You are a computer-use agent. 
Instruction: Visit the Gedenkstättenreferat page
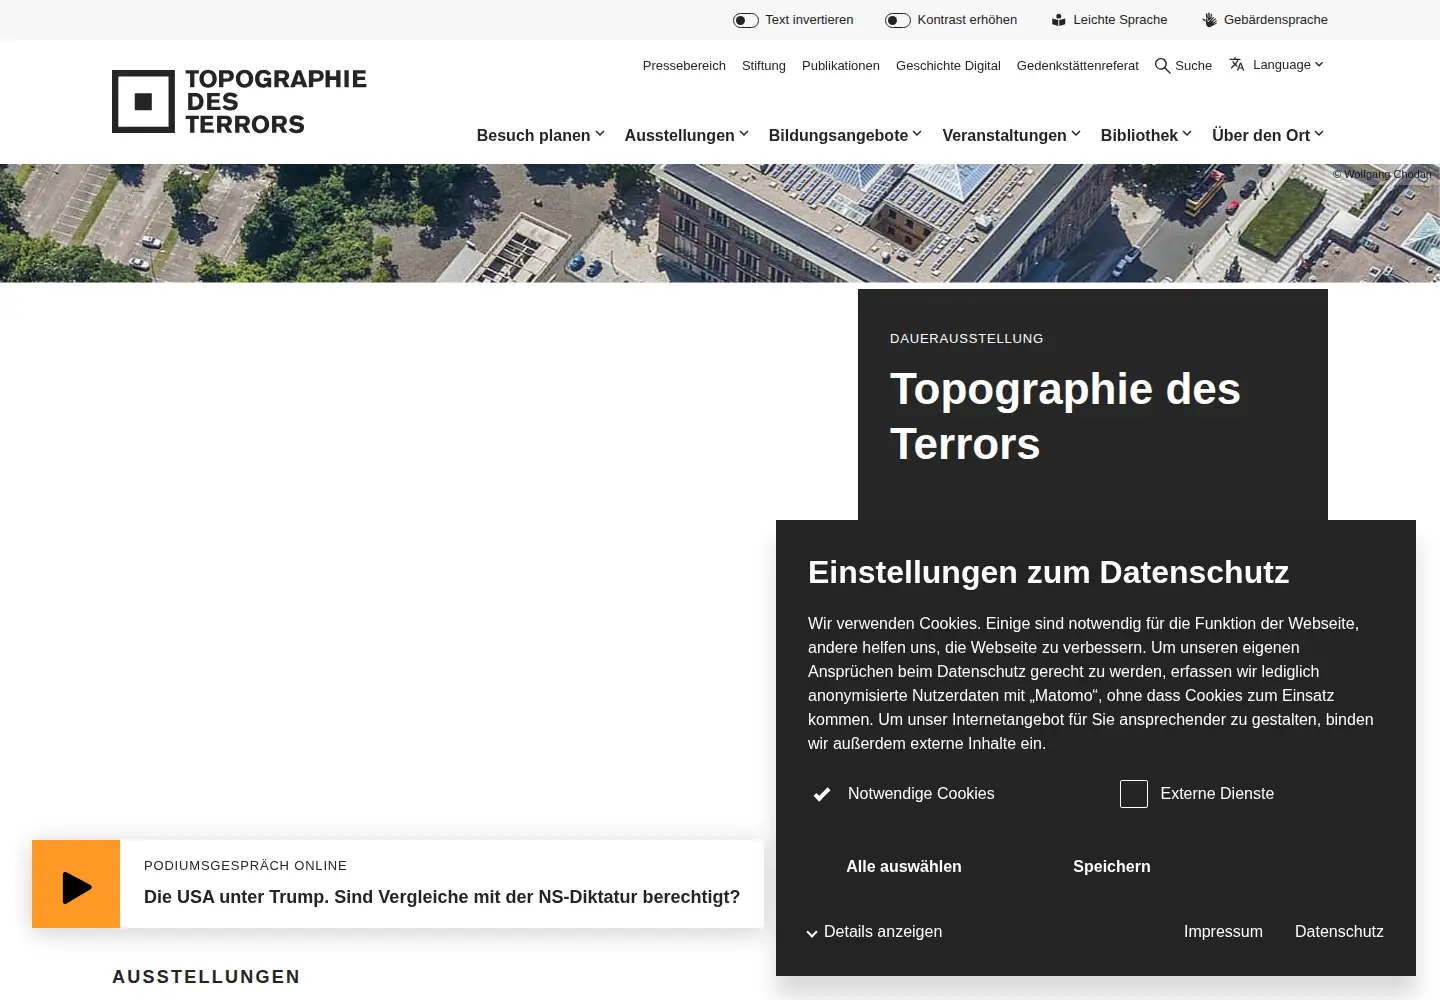click(x=1078, y=66)
